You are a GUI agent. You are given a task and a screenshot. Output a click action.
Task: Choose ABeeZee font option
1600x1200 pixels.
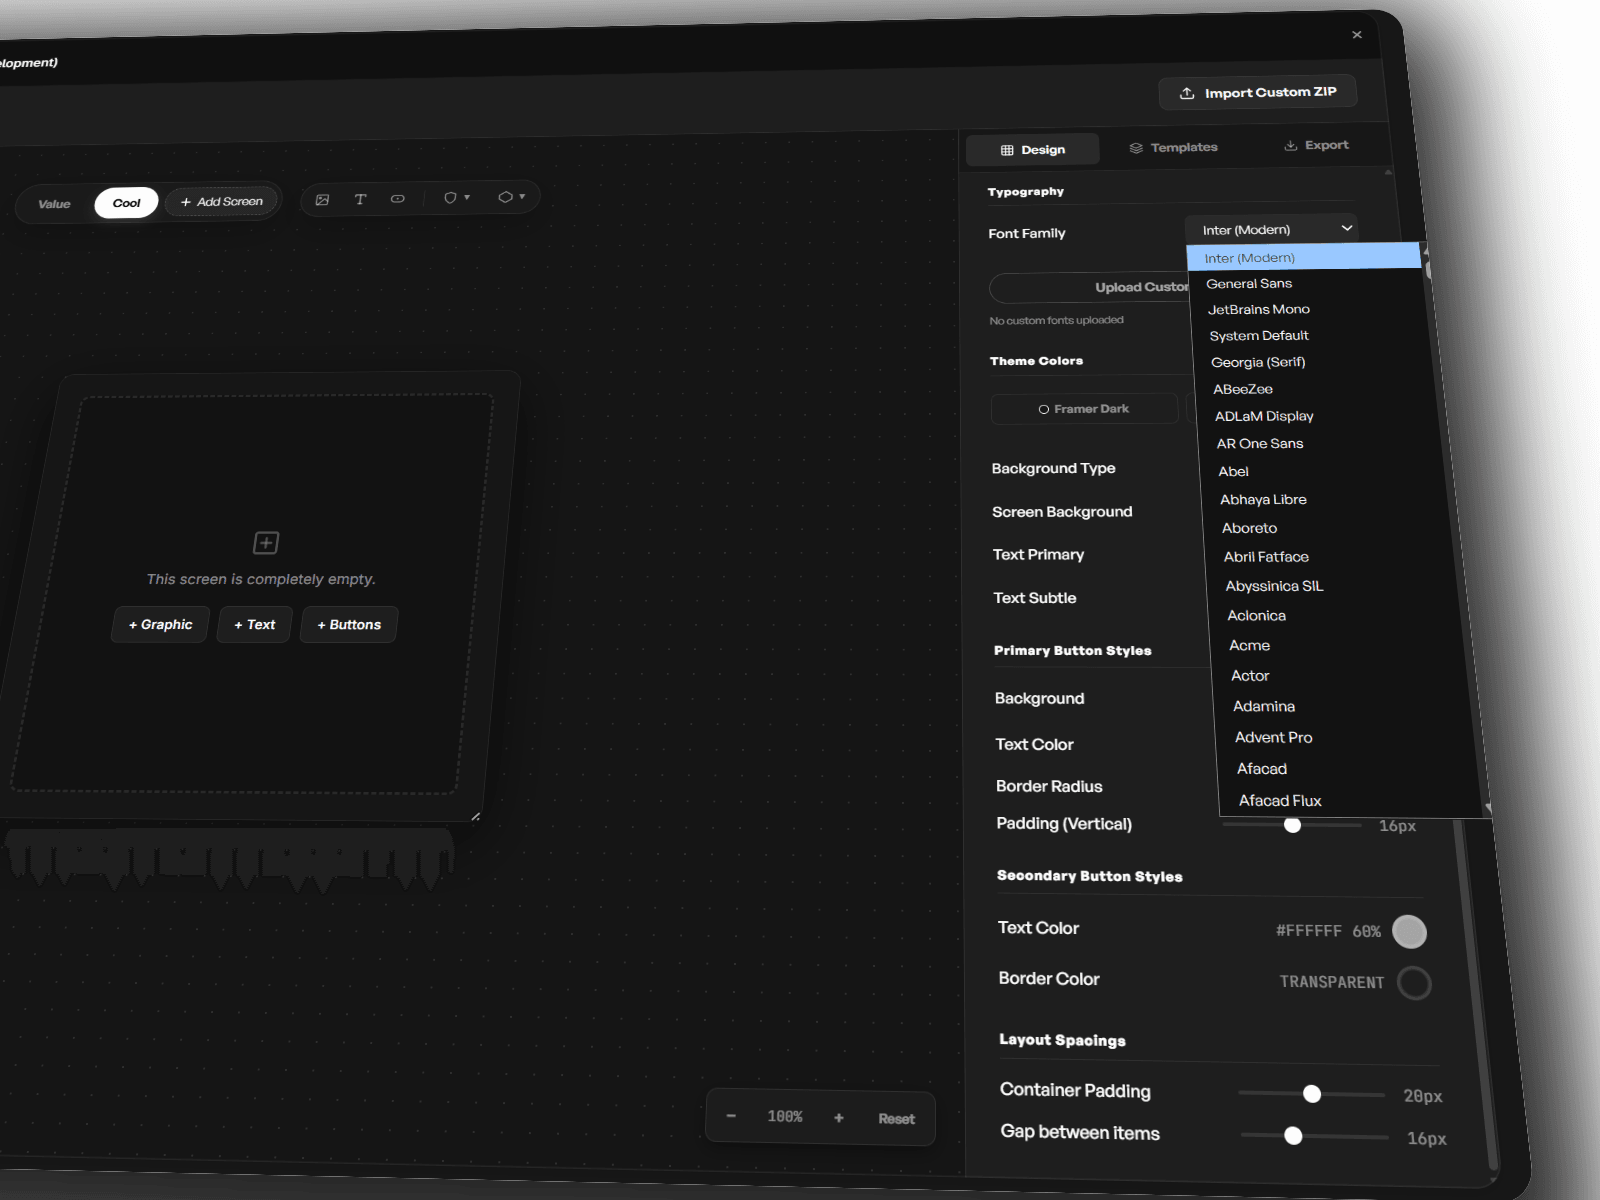[x=1243, y=389]
